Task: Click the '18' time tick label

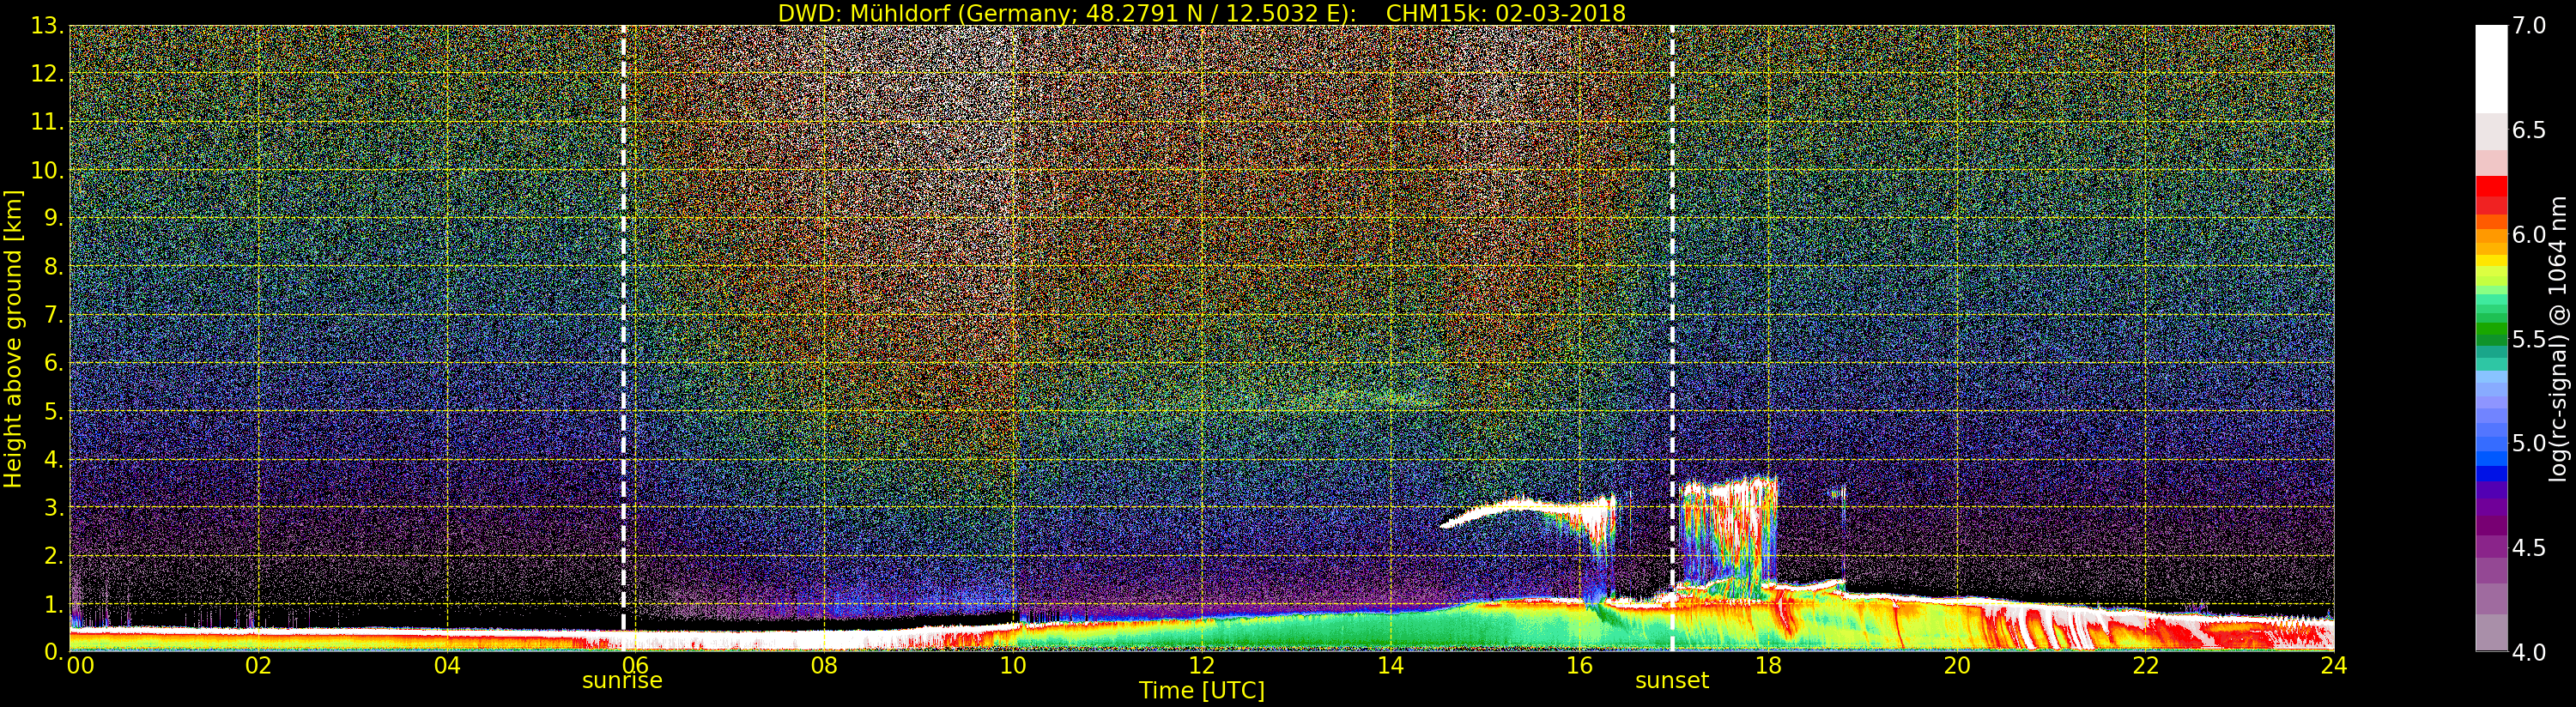Action: pyautogui.click(x=1768, y=665)
